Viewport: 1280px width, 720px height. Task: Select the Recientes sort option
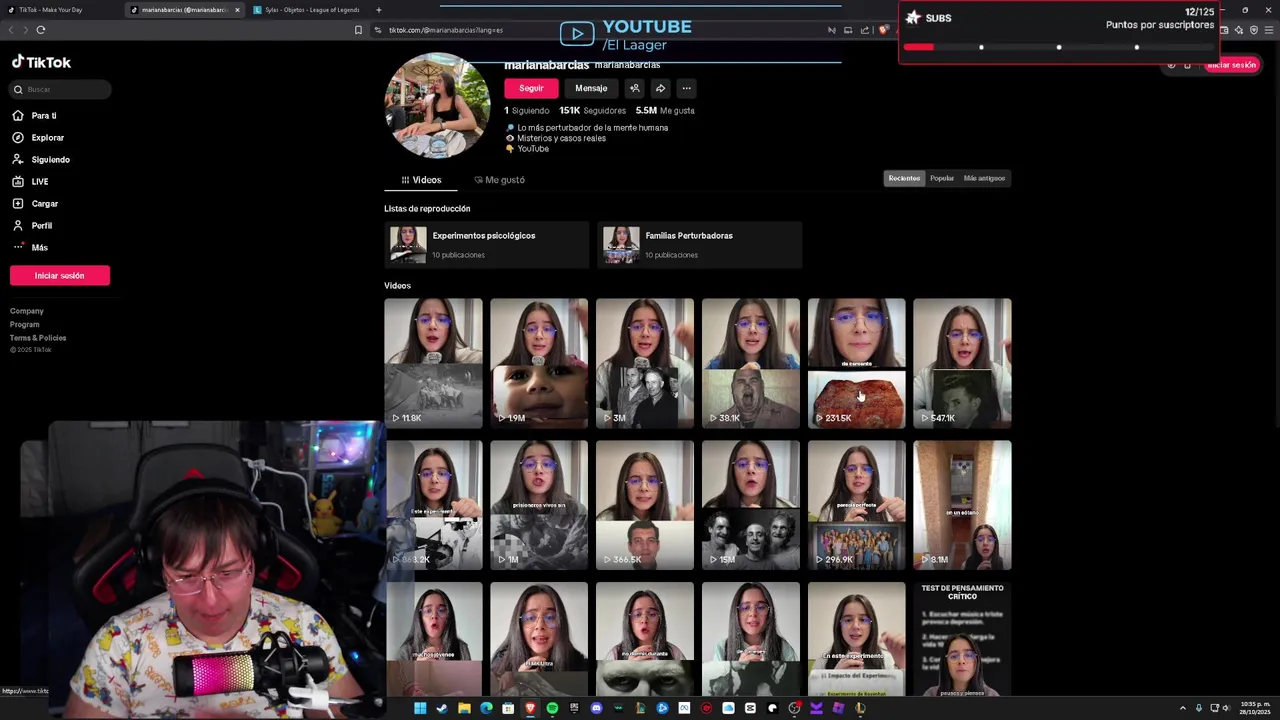(904, 178)
